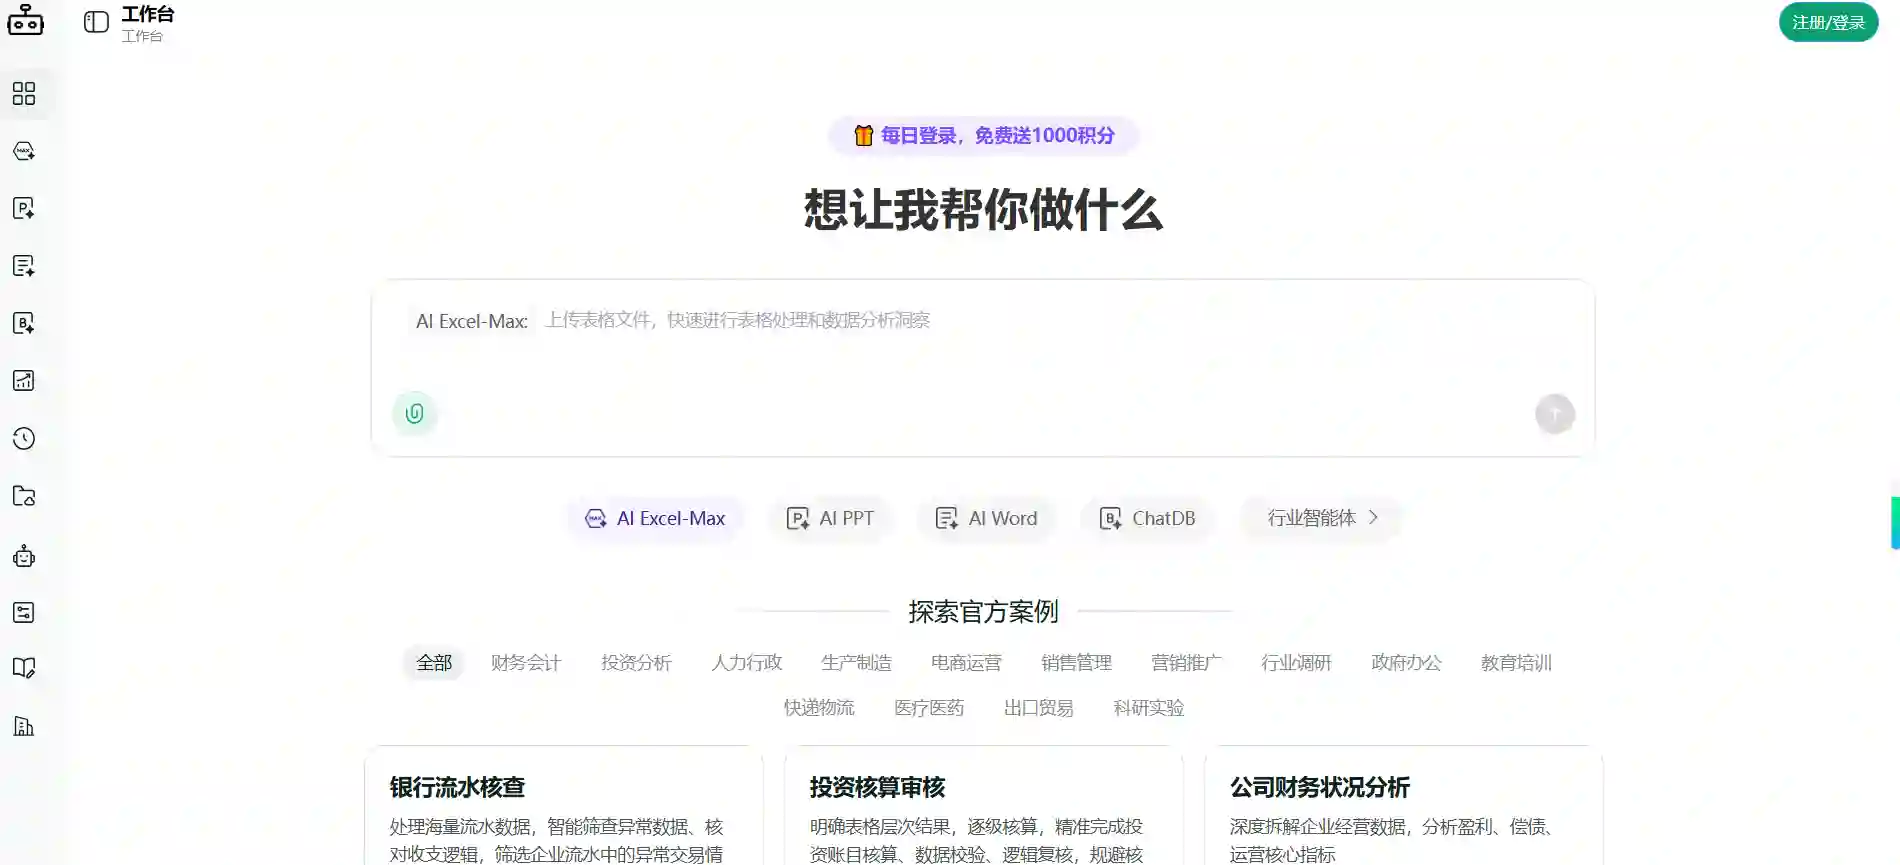
Task: Click the 每日登录 free points banner
Action: tap(984, 136)
